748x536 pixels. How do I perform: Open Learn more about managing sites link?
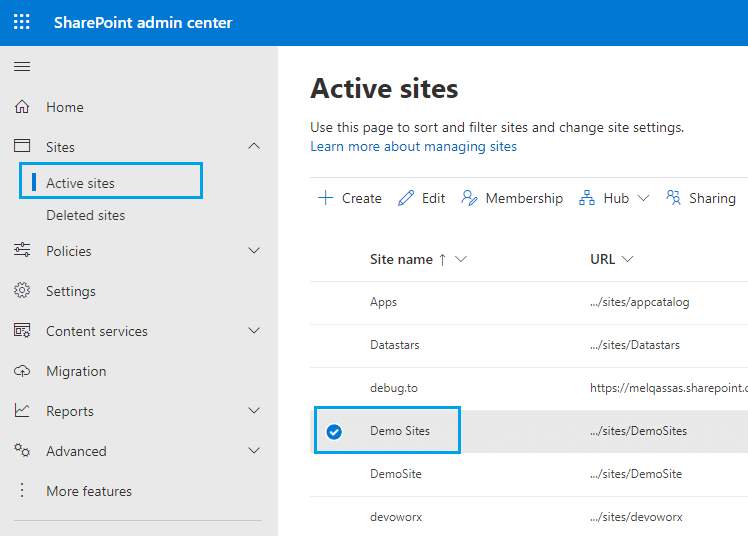coord(413,146)
